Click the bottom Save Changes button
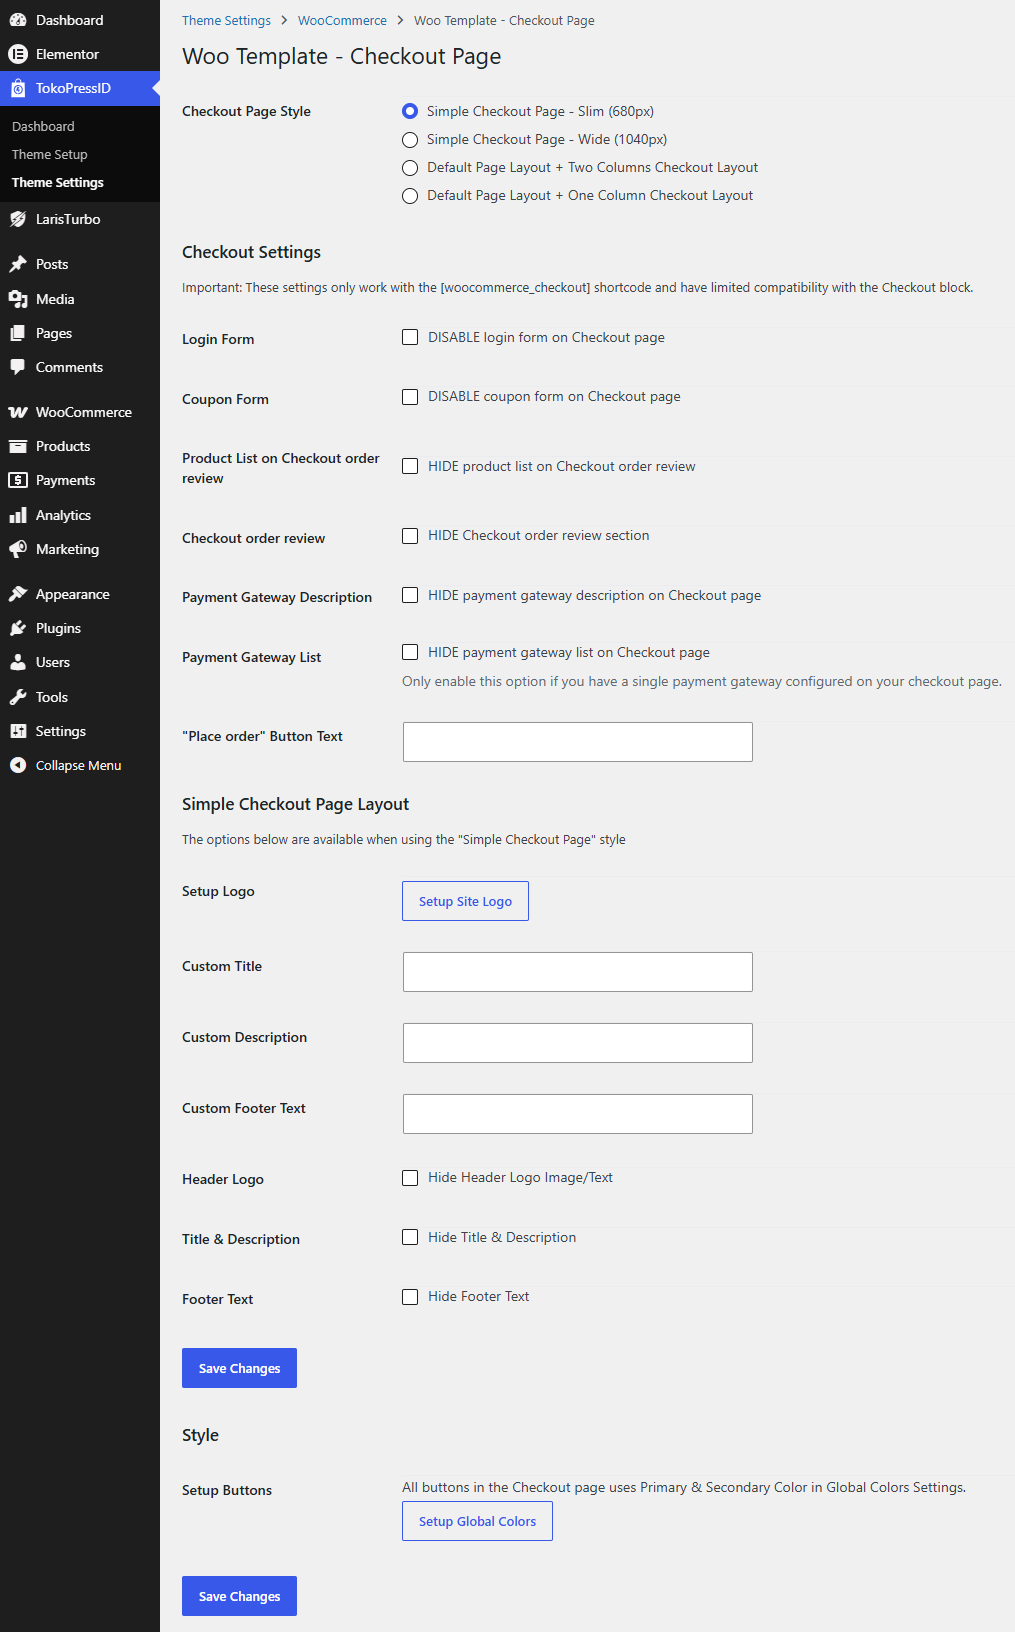 (x=239, y=1596)
